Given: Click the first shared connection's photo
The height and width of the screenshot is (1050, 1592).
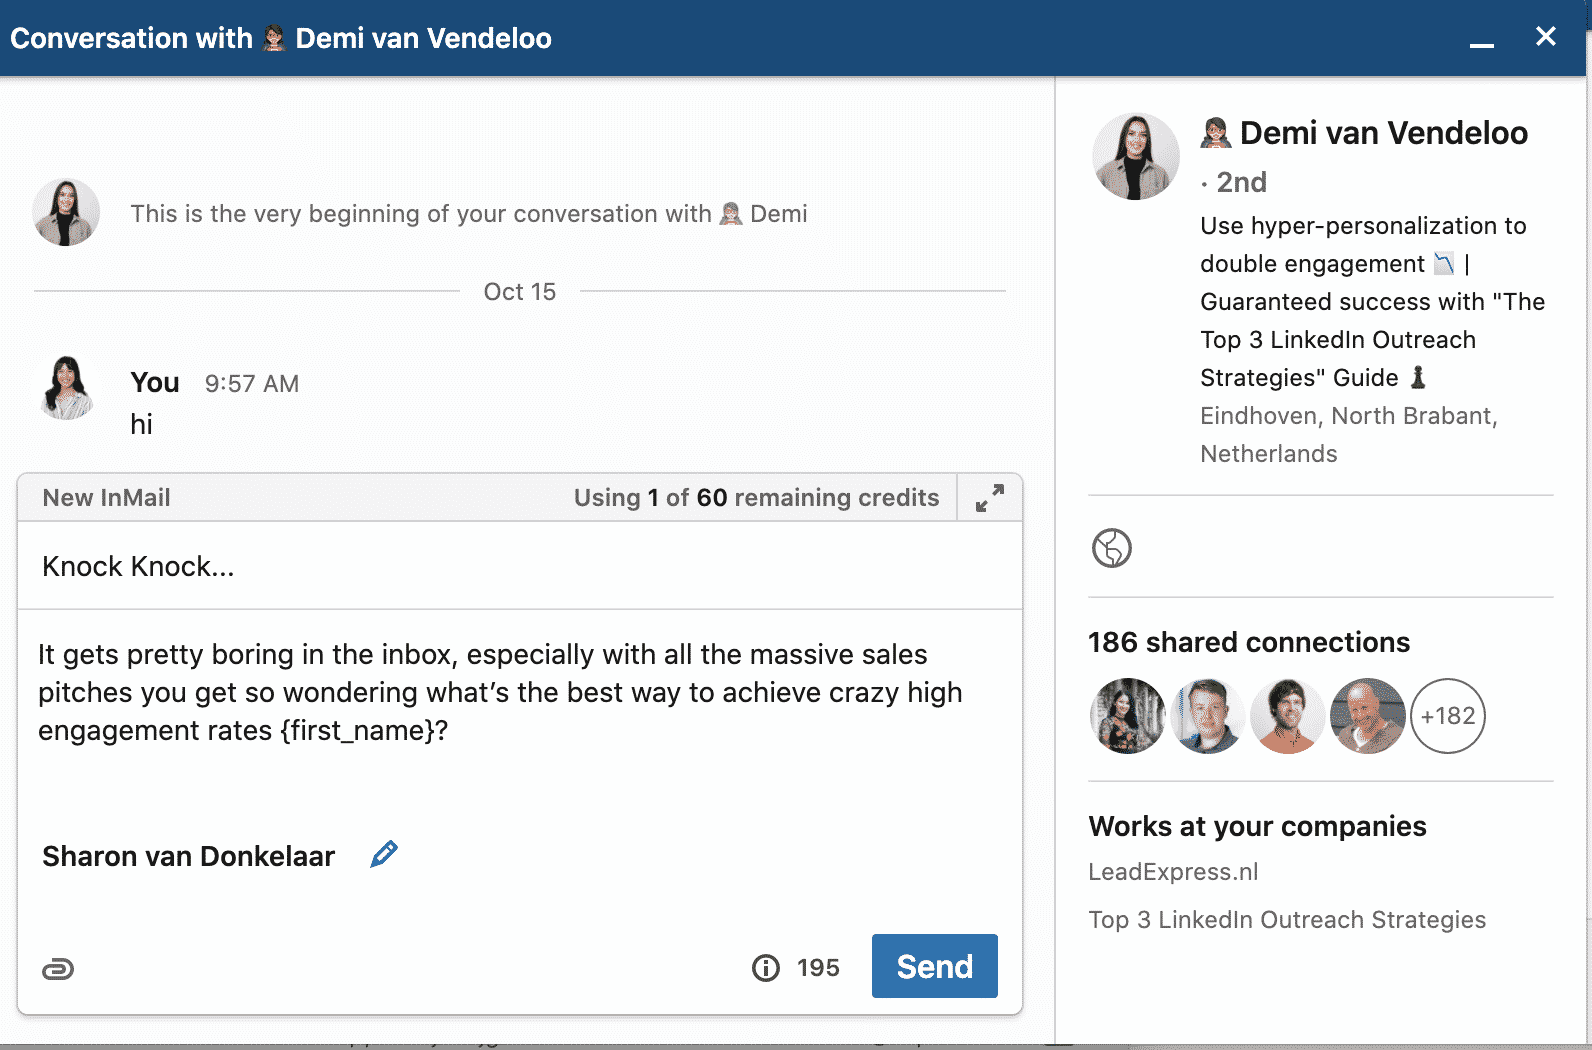Looking at the screenshot, I should 1127,716.
